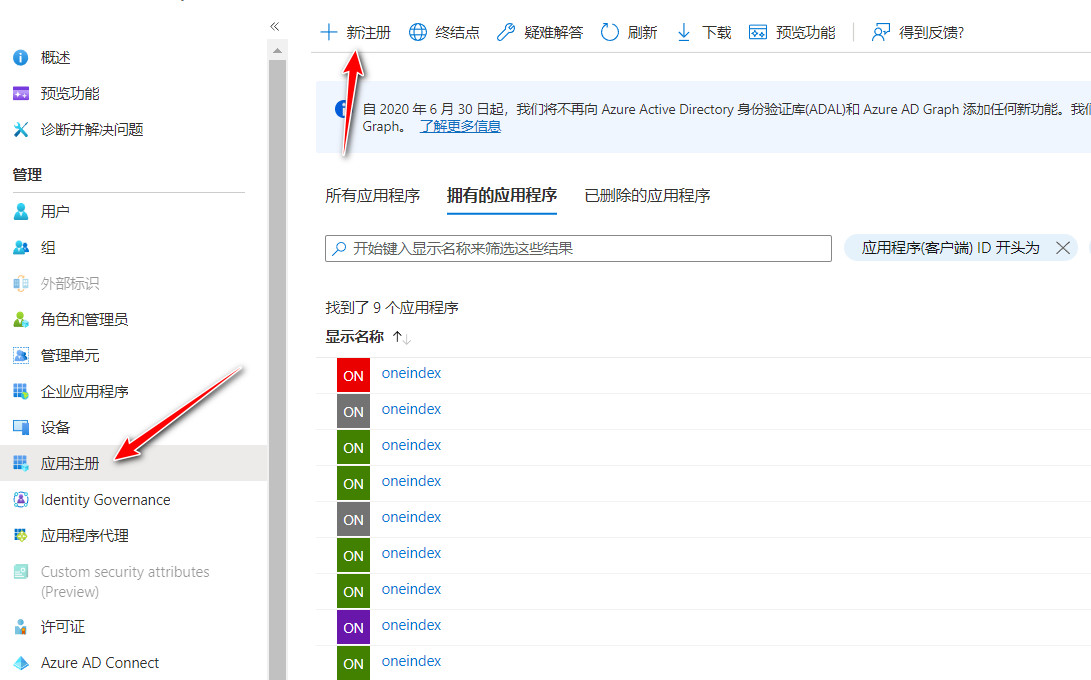The image size is (1091, 680).
Task: Collapse the left sidebar with the double chevron
Action: click(x=275, y=26)
